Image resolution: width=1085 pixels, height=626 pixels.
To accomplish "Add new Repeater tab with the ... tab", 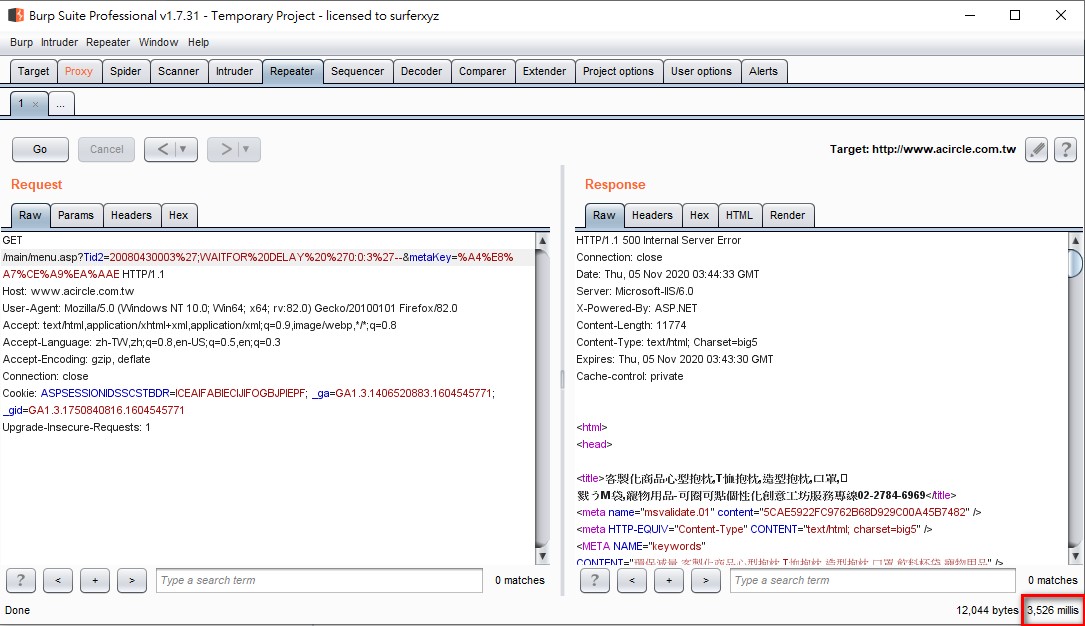I will (61, 104).
